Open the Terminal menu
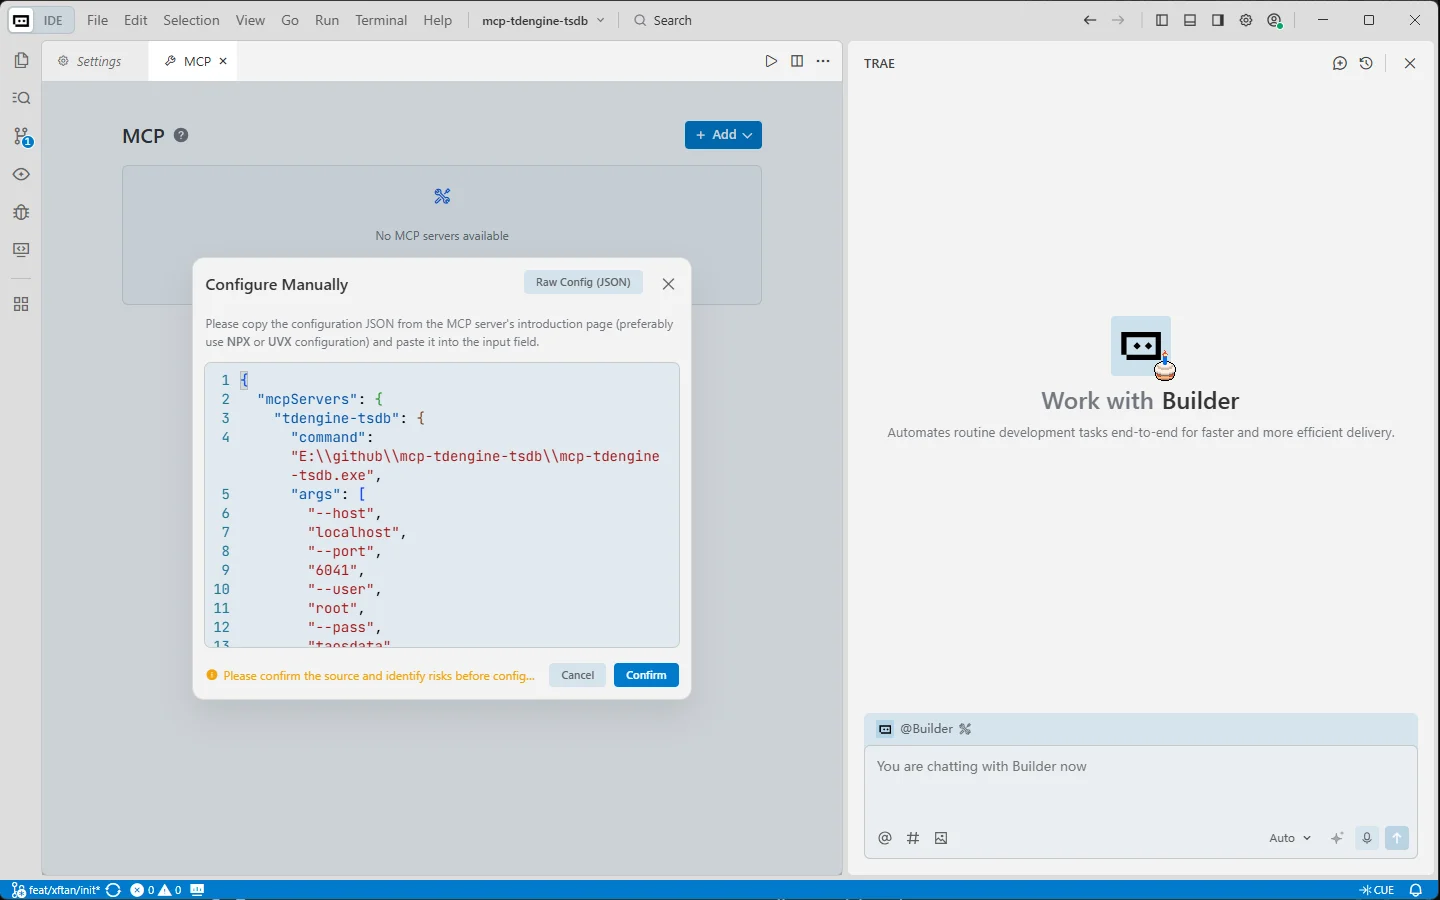This screenshot has height=900, width=1440. point(381,20)
